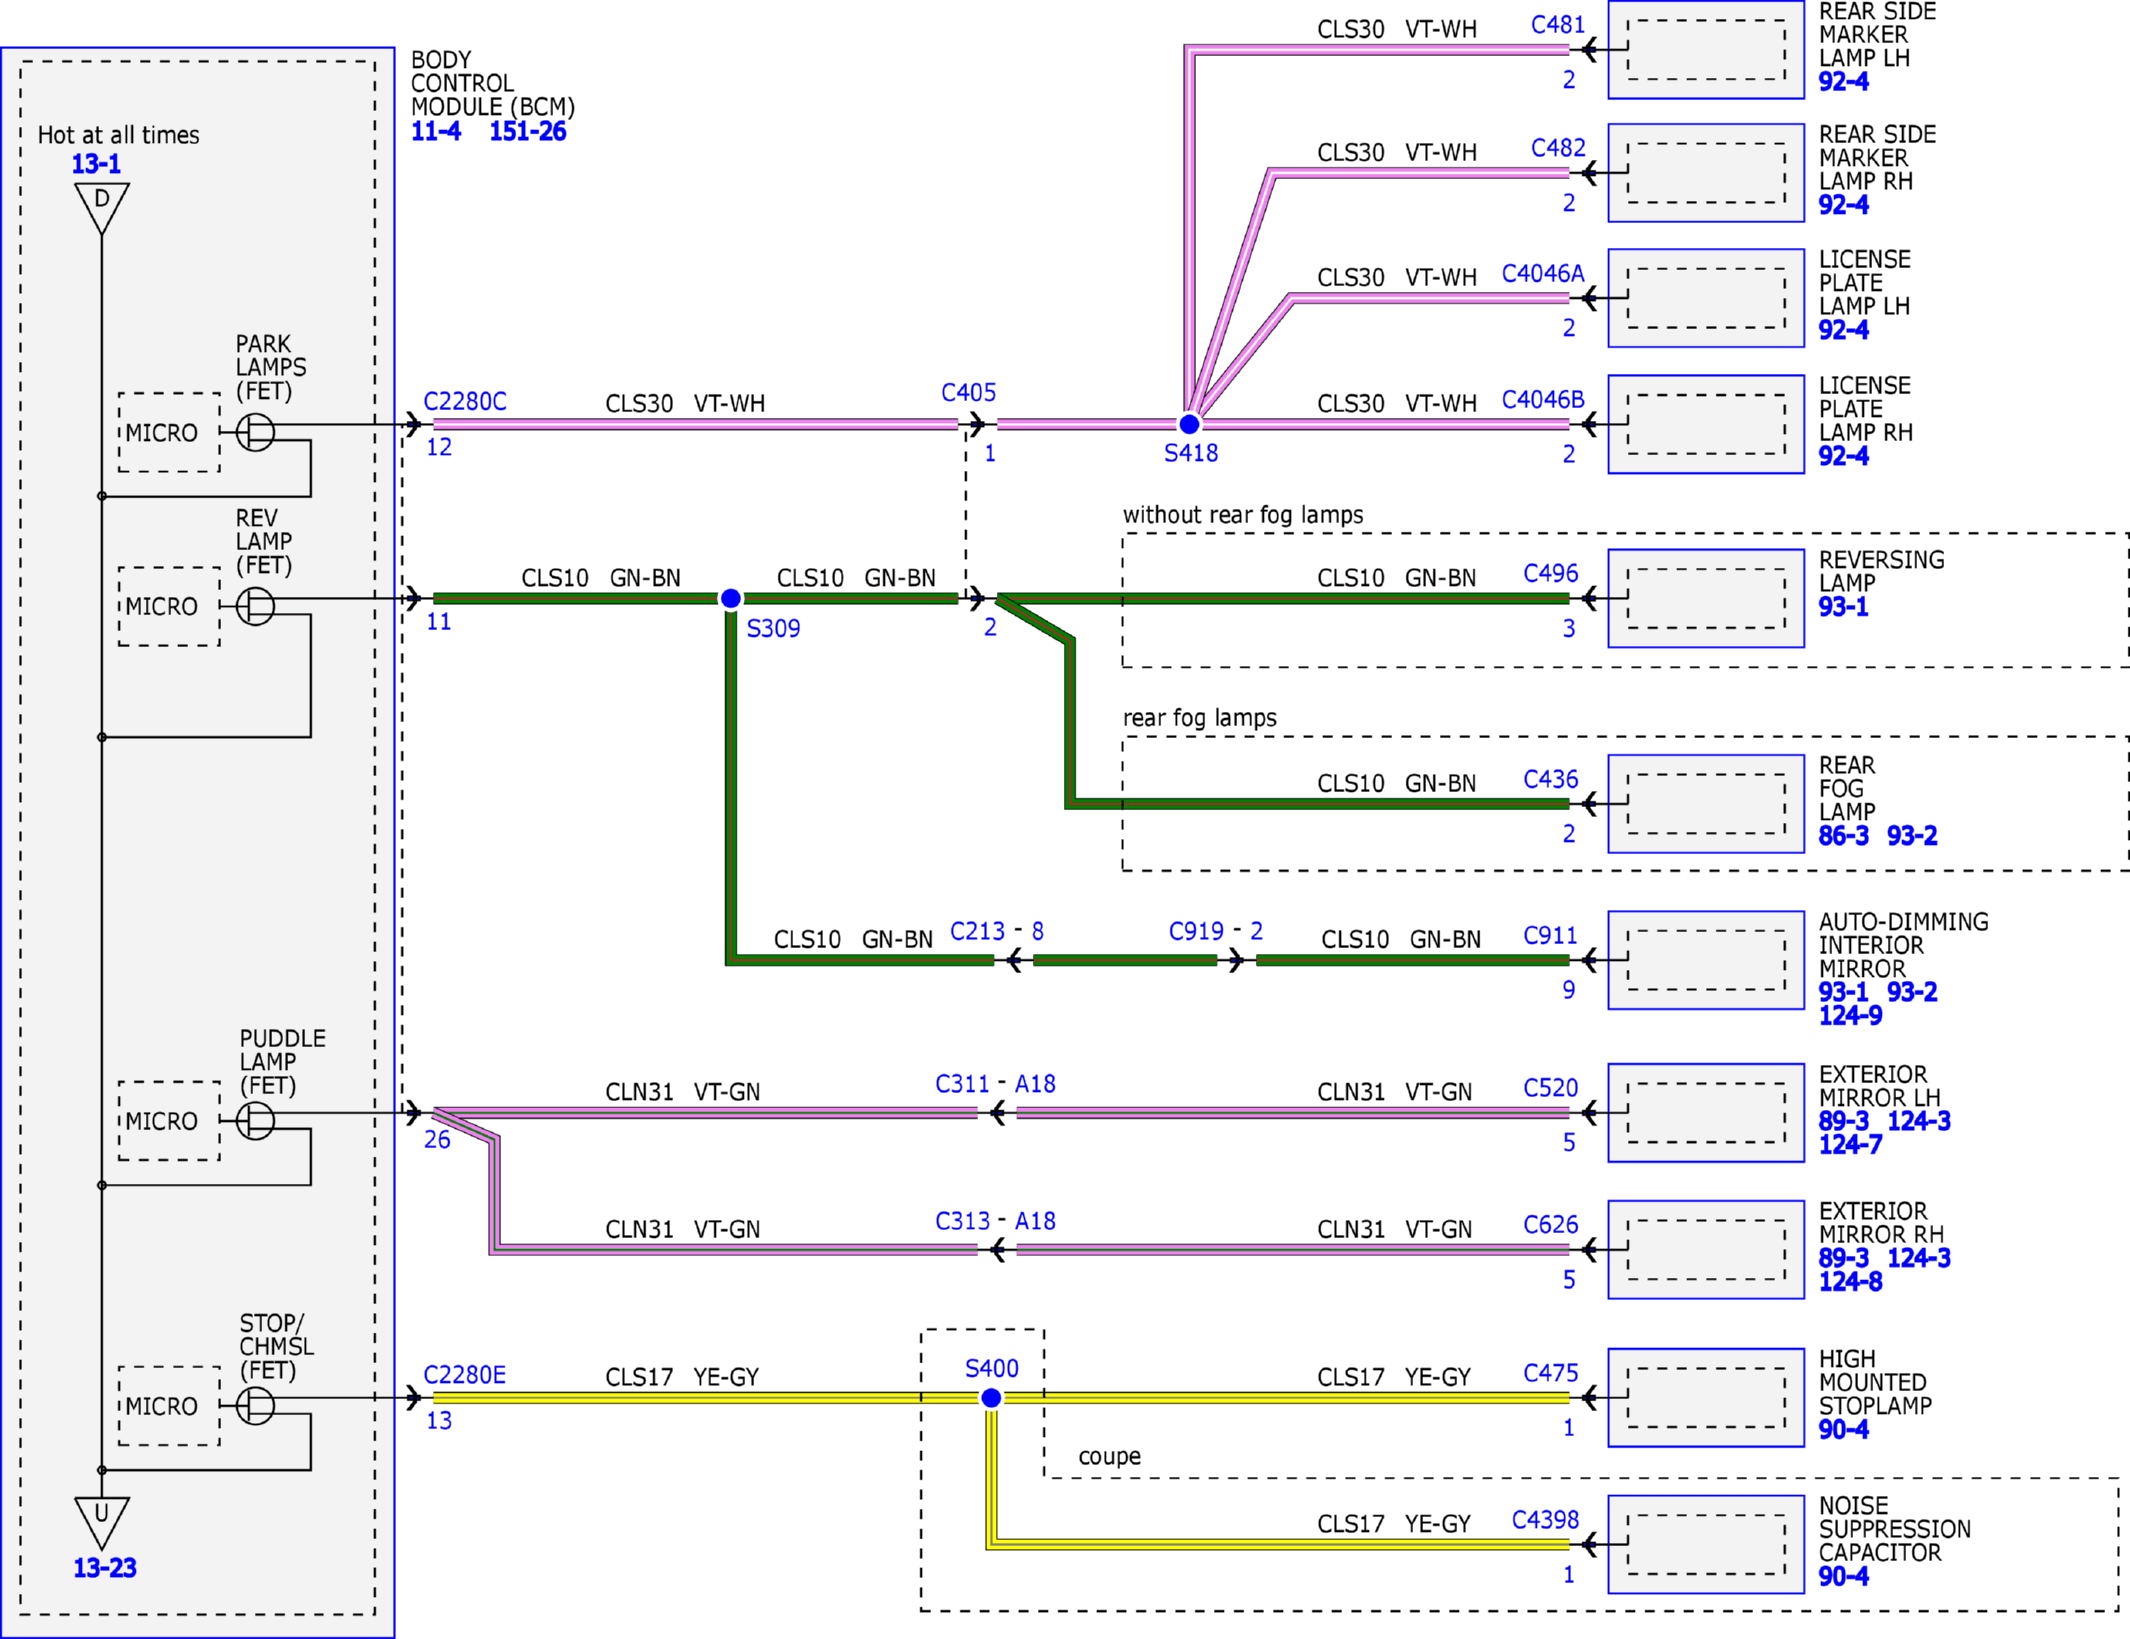The height and width of the screenshot is (1639, 2130).
Task: Select connector label C520
Action: click(x=1551, y=1088)
